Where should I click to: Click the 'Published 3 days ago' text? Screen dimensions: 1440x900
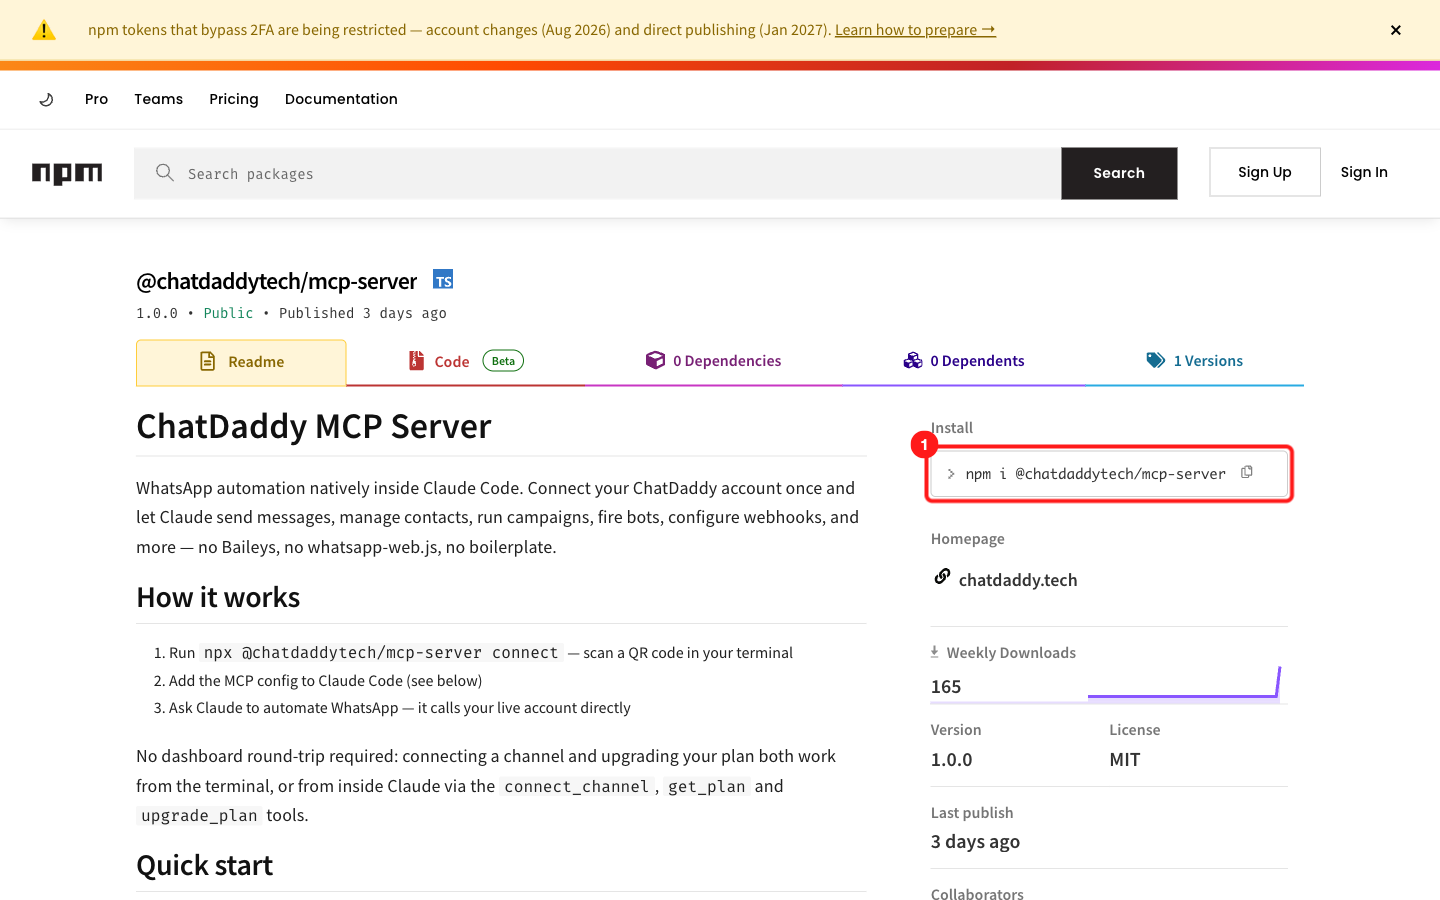coord(363,313)
